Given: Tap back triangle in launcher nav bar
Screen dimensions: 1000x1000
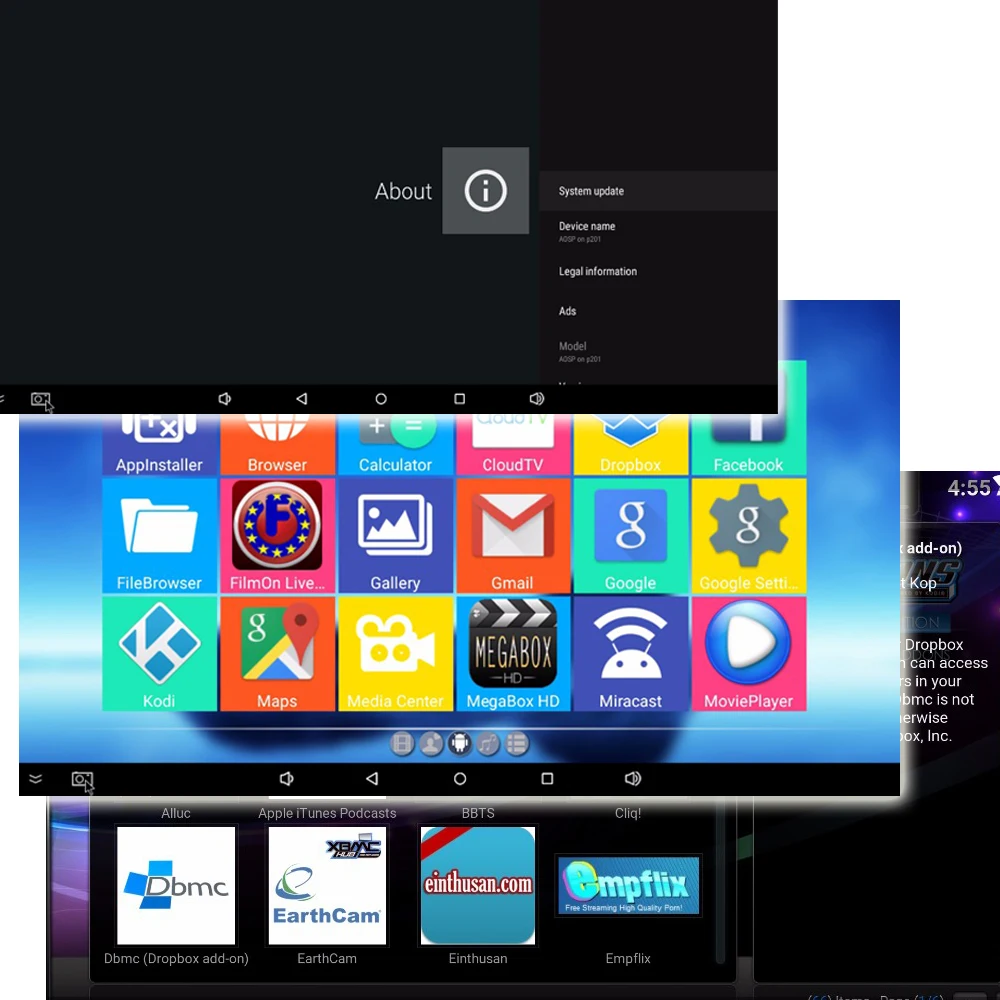Looking at the screenshot, I should (x=372, y=779).
